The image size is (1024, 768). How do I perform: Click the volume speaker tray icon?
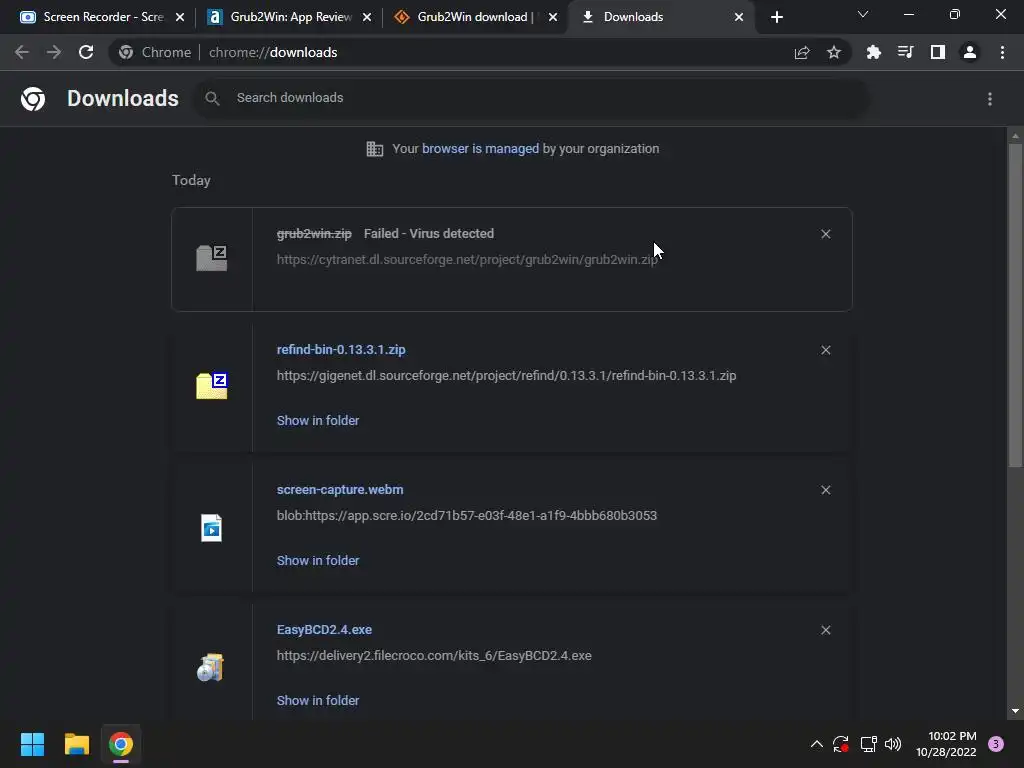893,744
